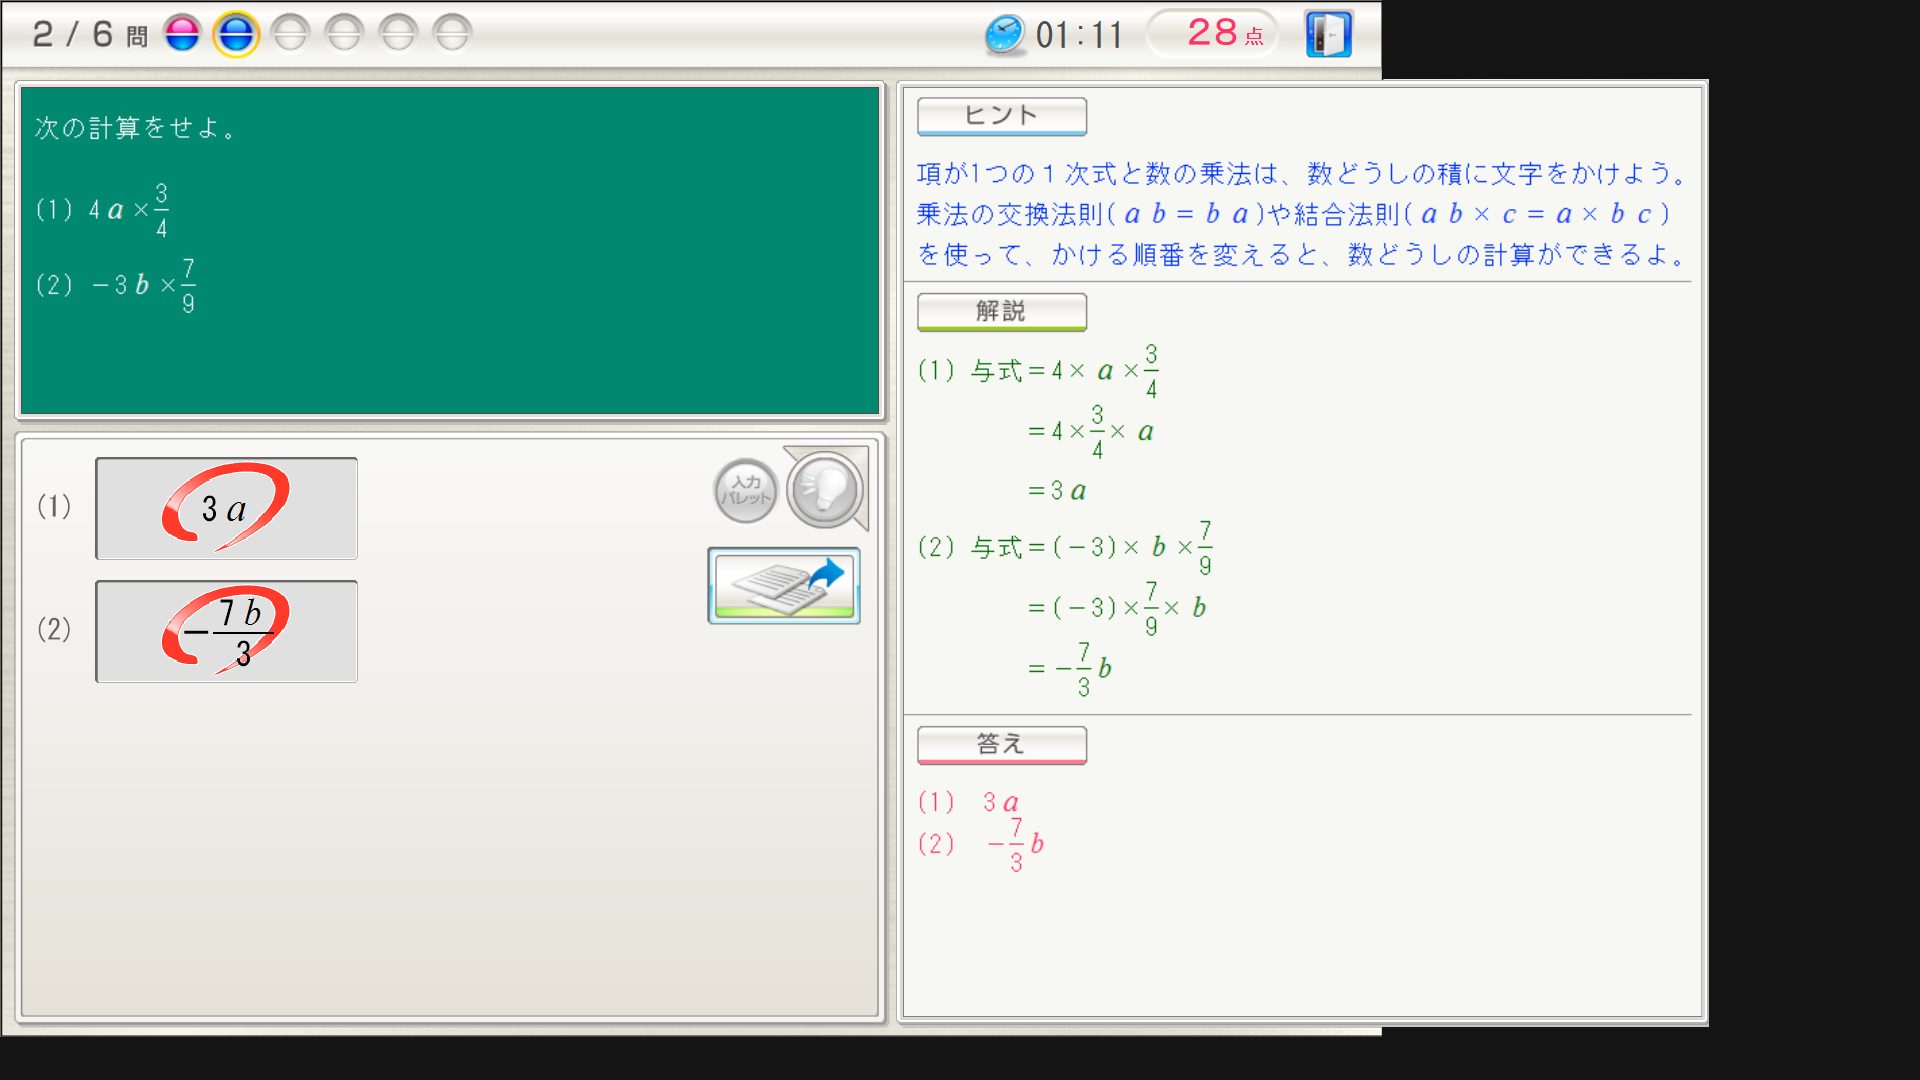Viewport: 1920px width, 1080px height.
Task: Select first question progress ball
Action: tap(182, 34)
